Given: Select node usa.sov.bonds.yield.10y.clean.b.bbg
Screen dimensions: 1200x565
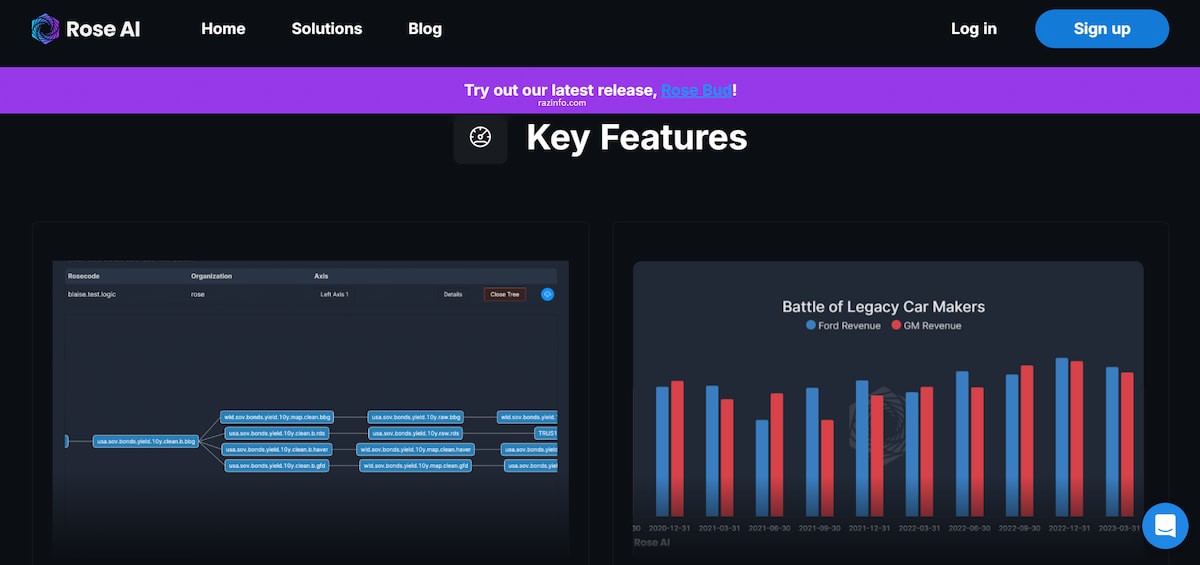Looking at the screenshot, I should point(146,441).
